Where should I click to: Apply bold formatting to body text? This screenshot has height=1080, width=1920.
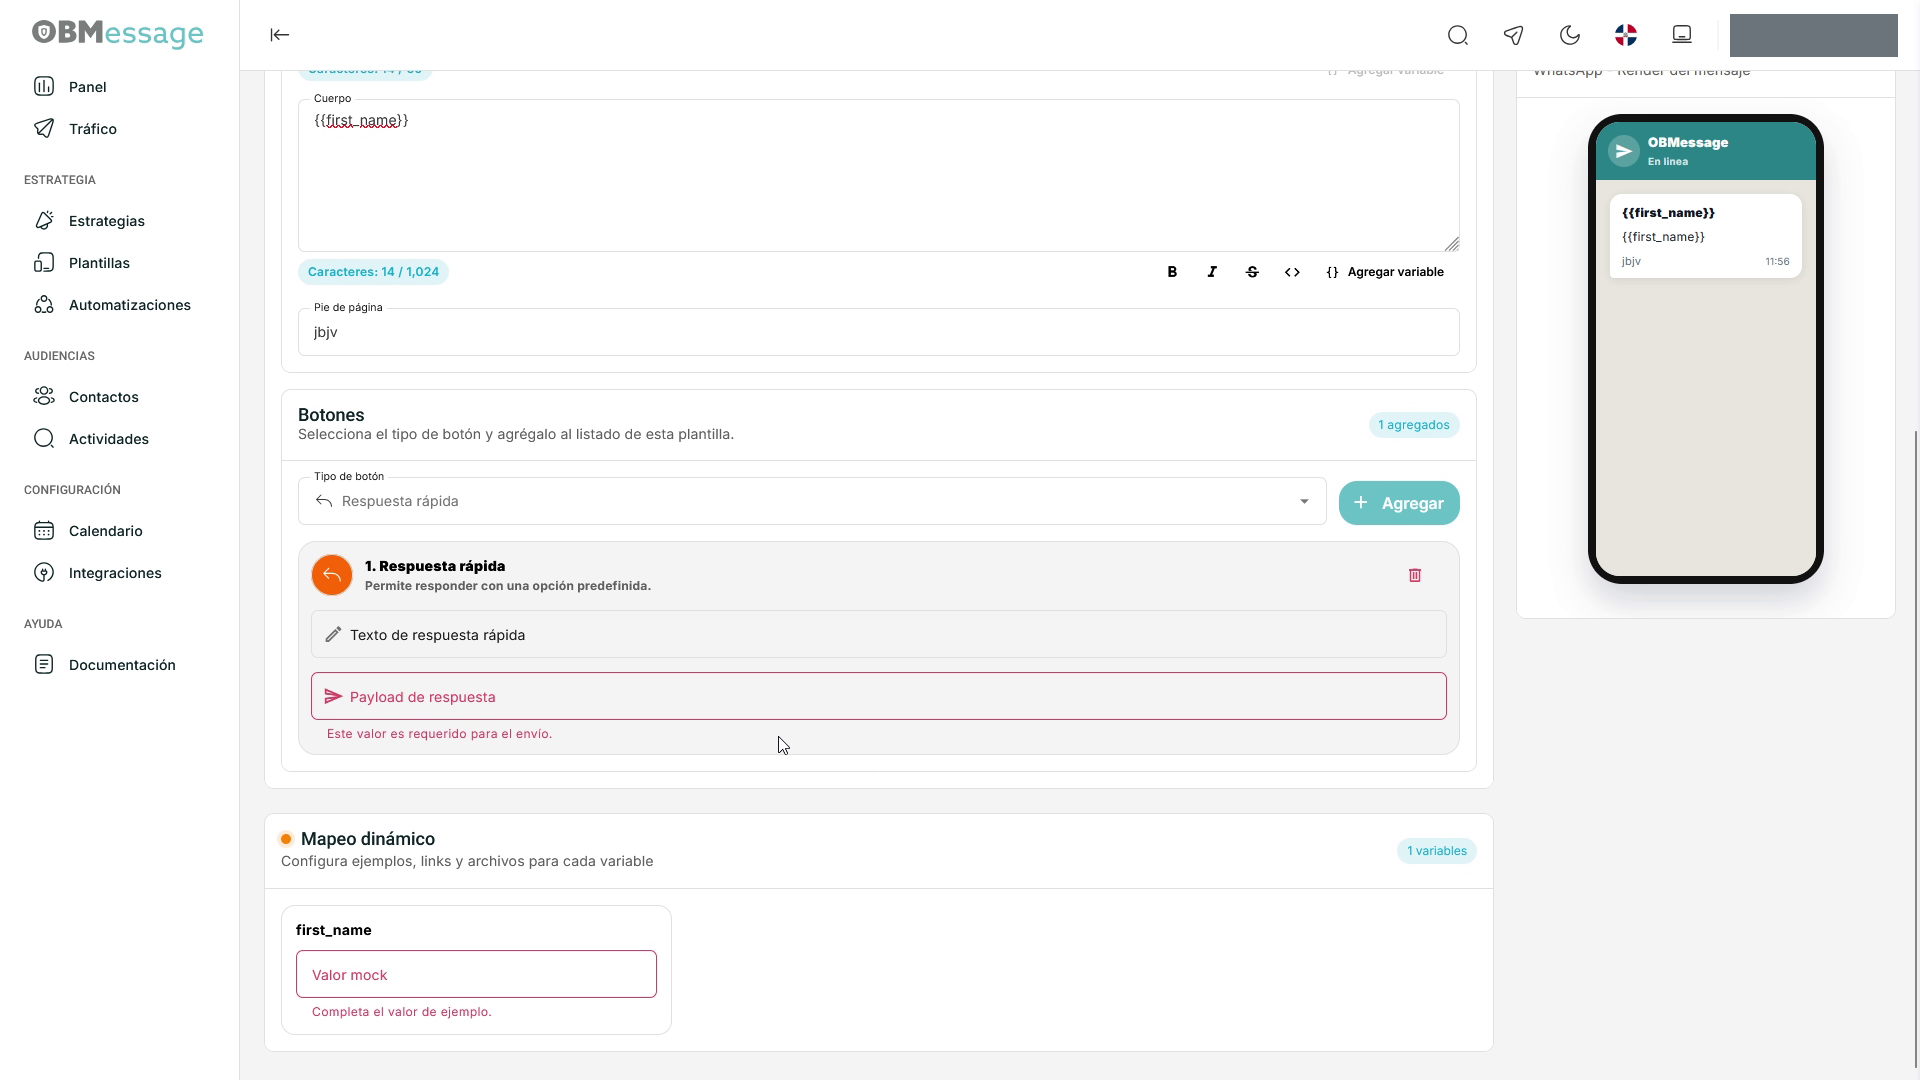(1172, 272)
